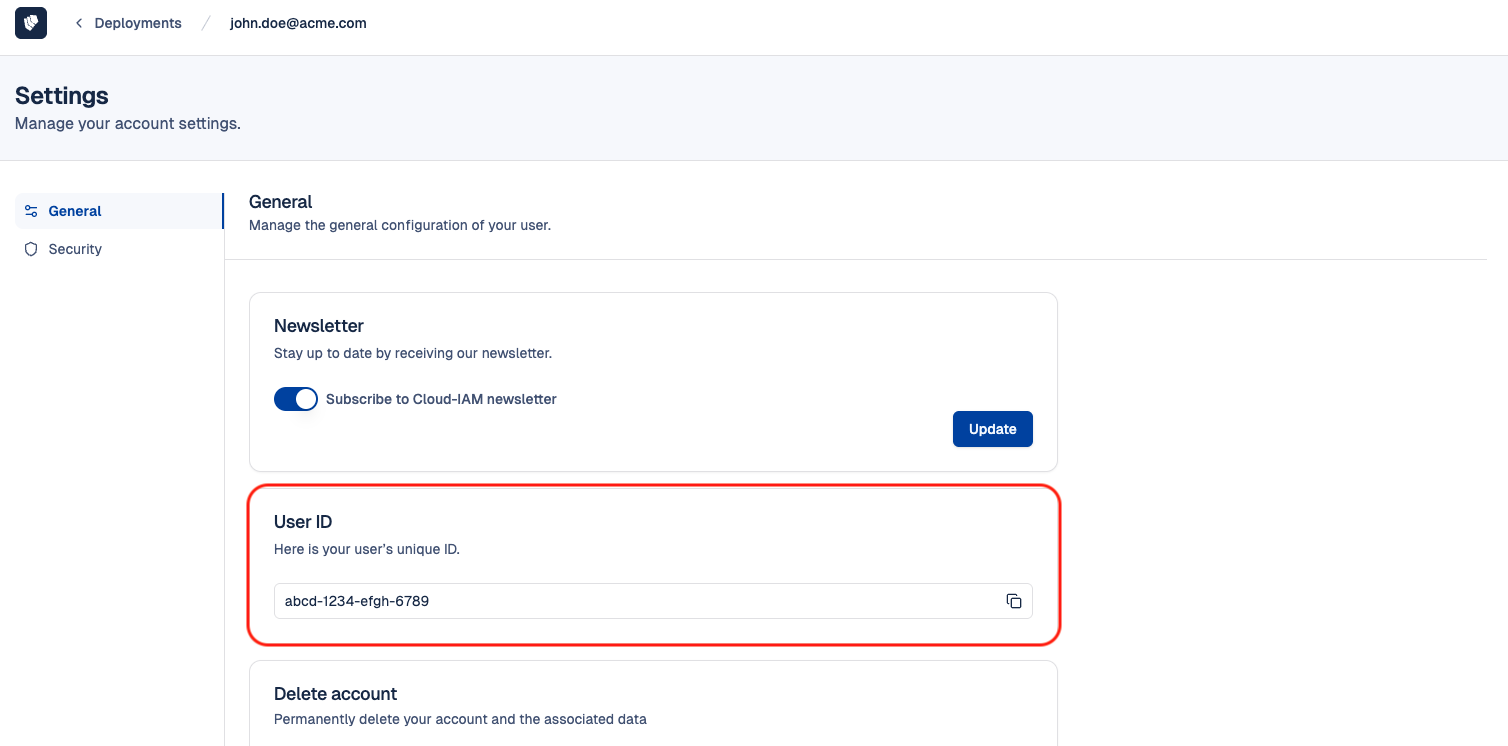Viewport: 1508px width, 746px height.
Task: Click 'Subscribe to Cloud-IAM newsletter' label
Action: (x=441, y=399)
